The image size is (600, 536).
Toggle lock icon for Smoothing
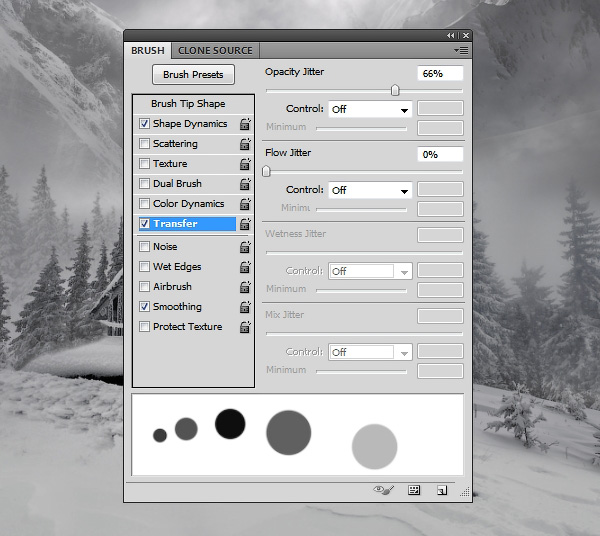pos(245,307)
